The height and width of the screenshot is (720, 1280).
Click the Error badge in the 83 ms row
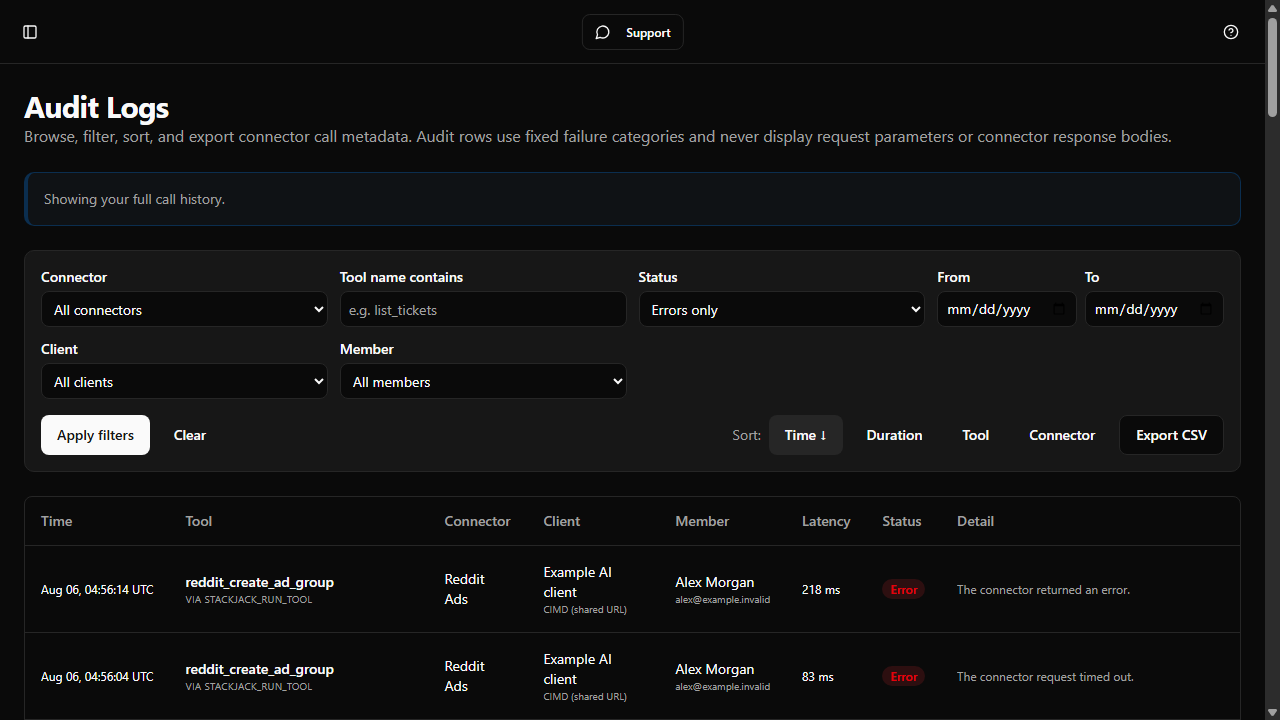(x=904, y=677)
